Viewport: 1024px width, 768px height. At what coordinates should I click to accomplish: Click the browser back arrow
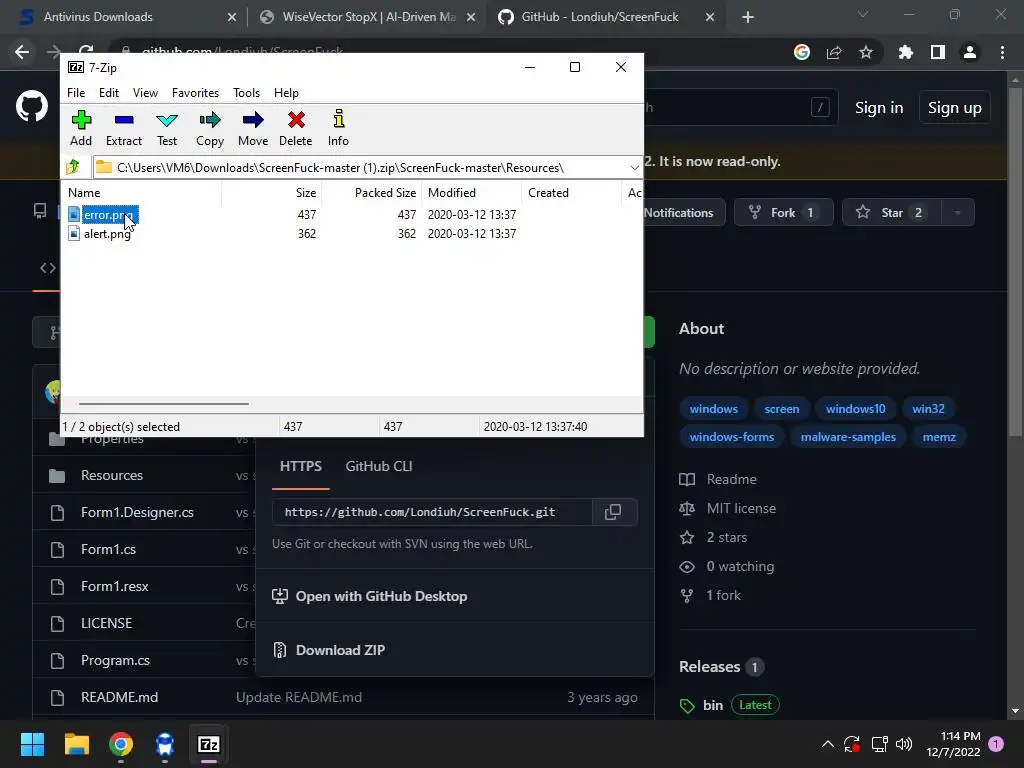pos(22,52)
